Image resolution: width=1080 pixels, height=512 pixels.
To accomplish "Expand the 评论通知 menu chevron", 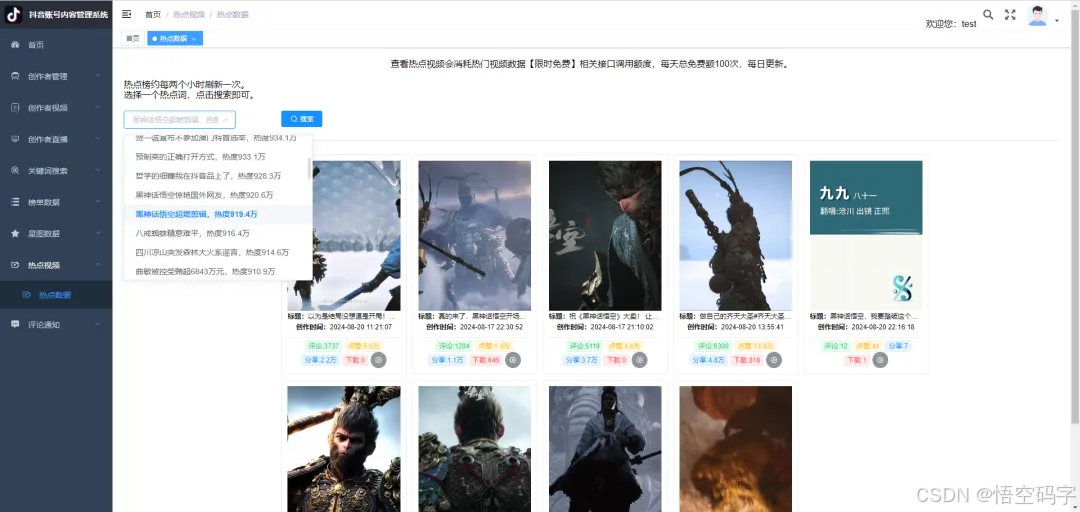I will pyautogui.click(x=98, y=324).
